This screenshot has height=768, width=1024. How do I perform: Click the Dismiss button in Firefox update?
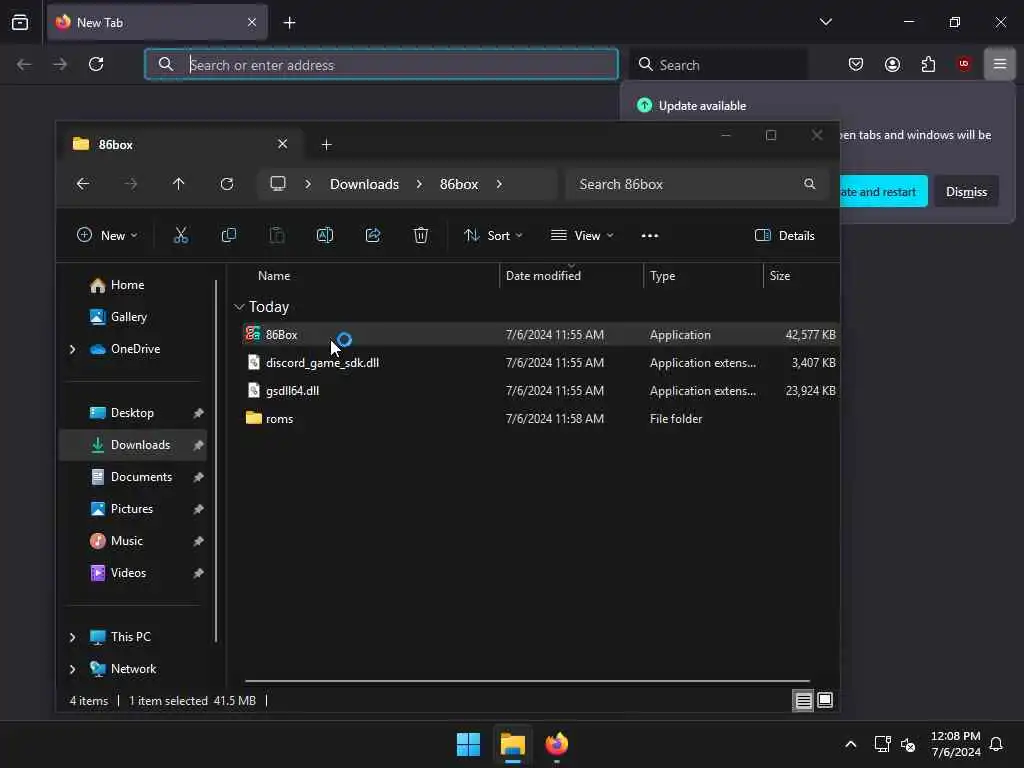point(966,191)
